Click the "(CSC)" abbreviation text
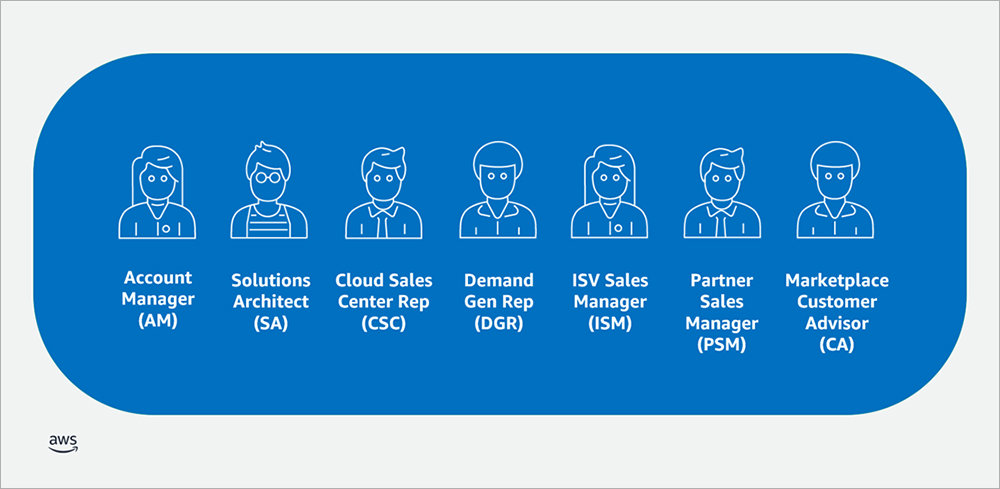The image size is (1000, 489). coord(384,324)
